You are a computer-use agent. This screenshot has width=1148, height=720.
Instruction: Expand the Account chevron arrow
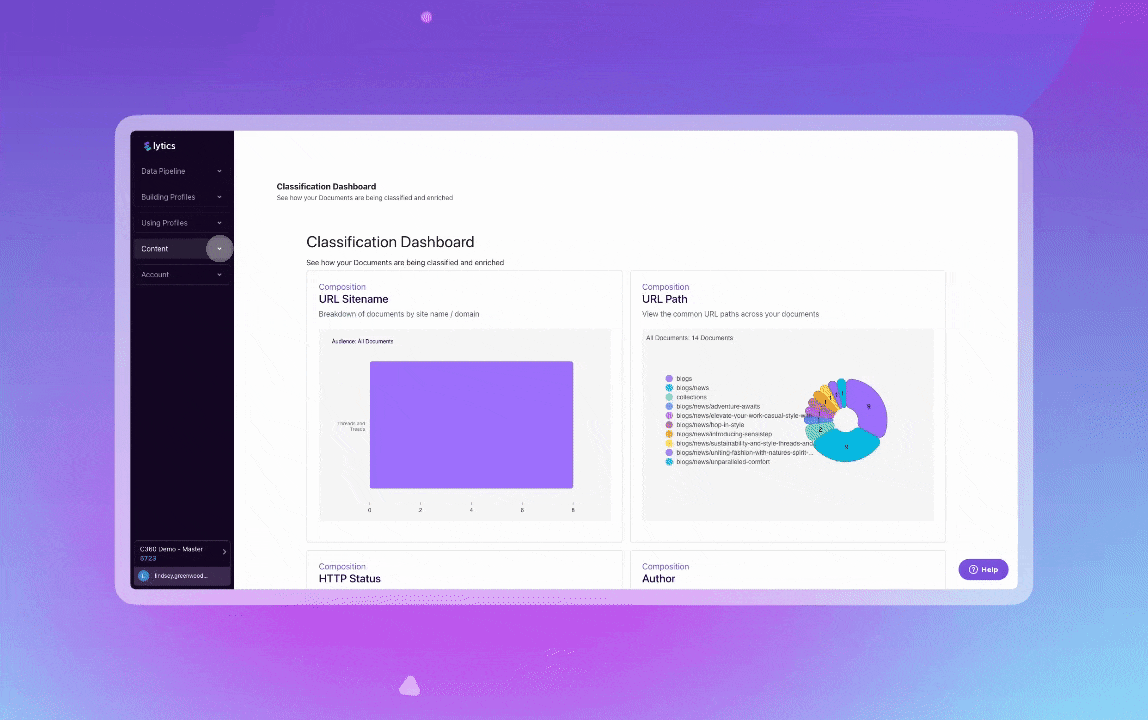219,275
